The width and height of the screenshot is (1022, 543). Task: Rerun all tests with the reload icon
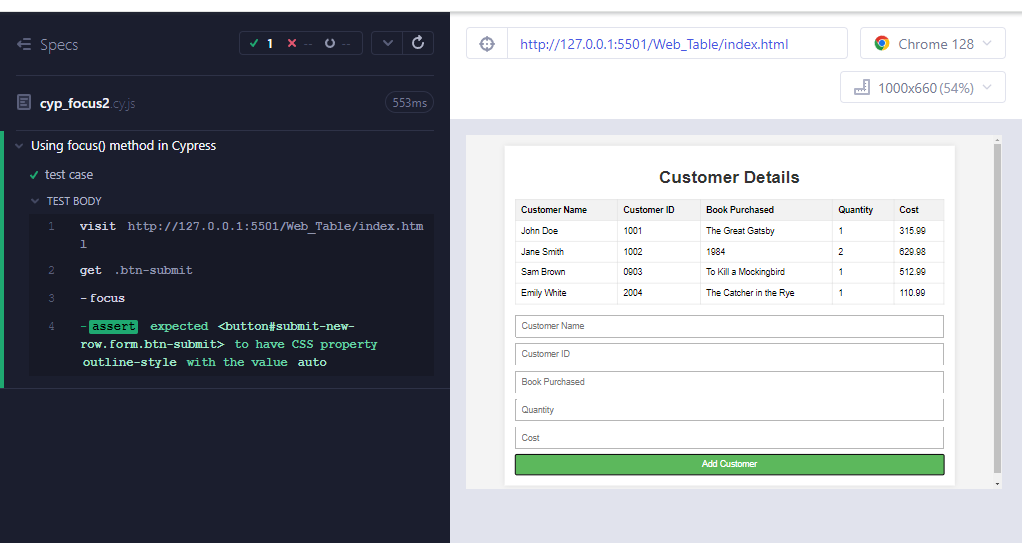pos(418,43)
